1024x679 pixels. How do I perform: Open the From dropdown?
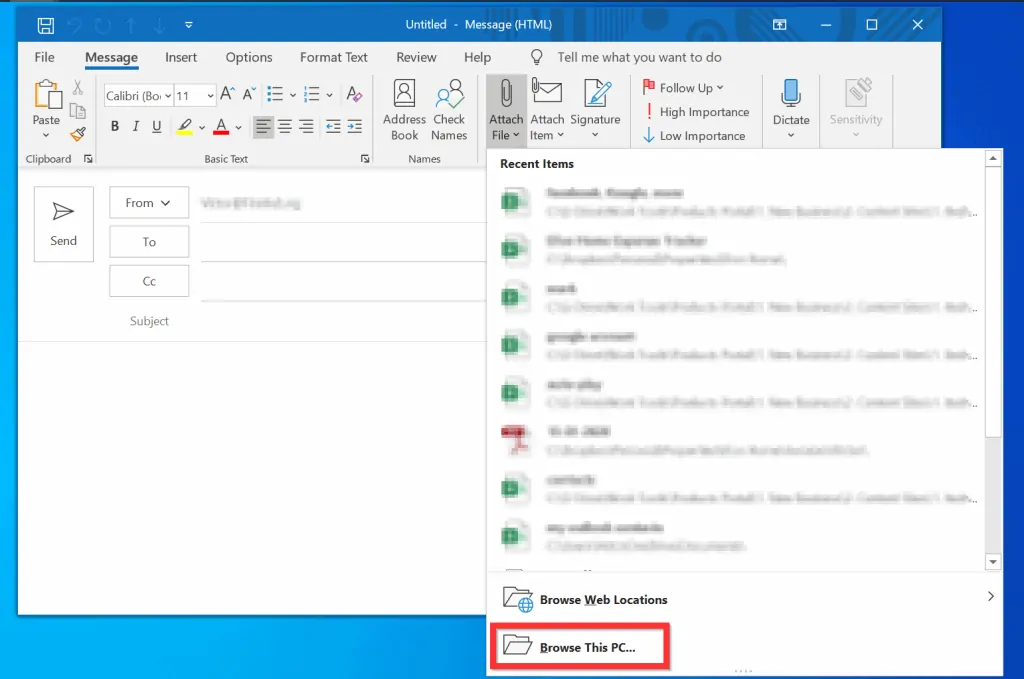(x=148, y=202)
